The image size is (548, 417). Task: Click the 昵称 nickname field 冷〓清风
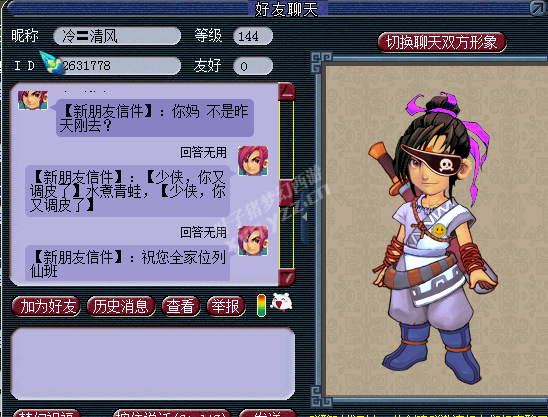[x=117, y=36]
